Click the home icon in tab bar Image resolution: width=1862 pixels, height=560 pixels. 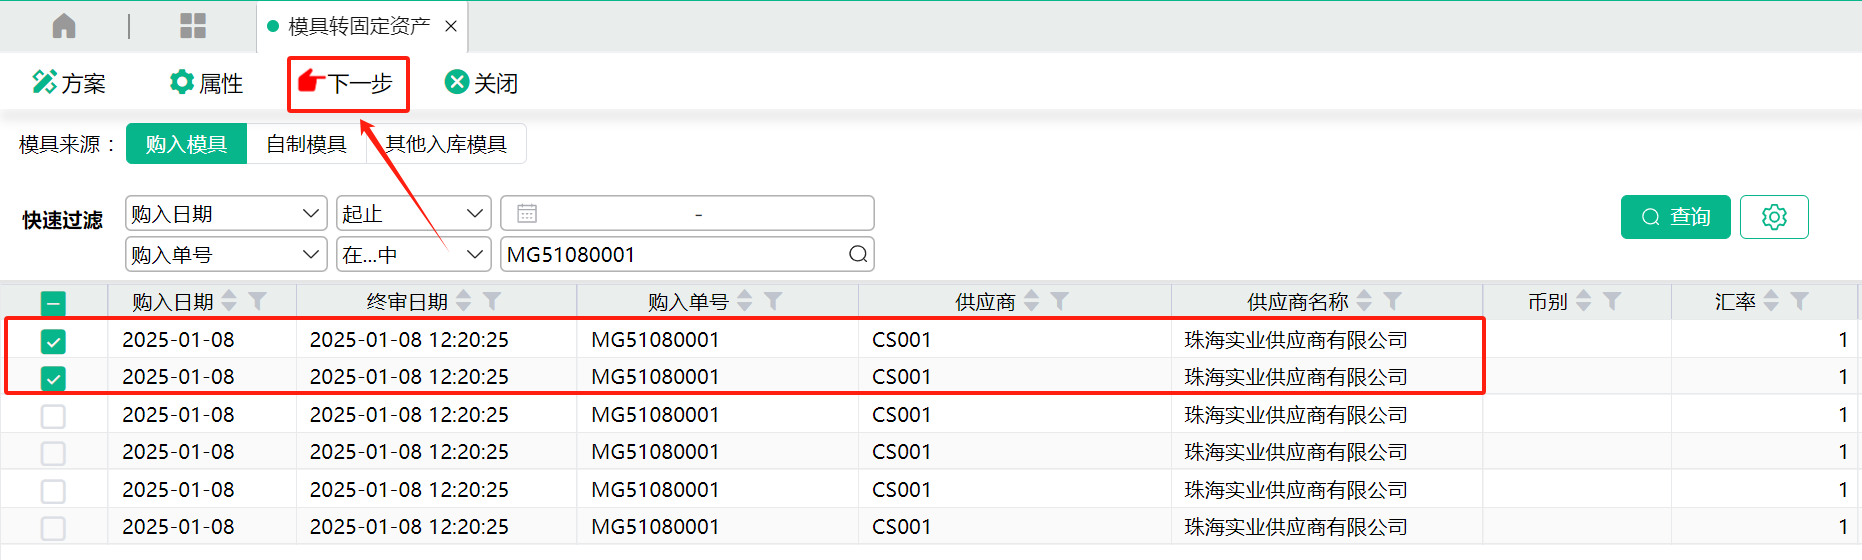(x=64, y=26)
